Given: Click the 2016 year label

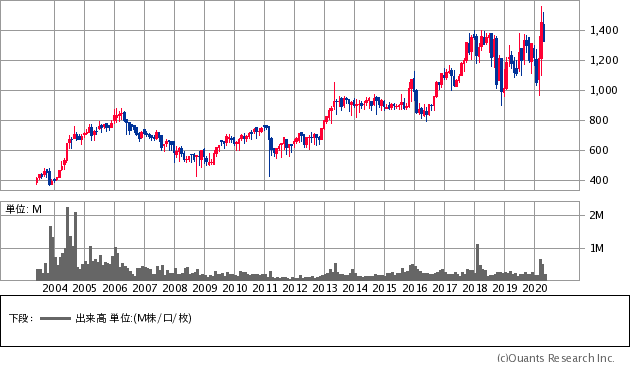Looking at the screenshot, I should [415, 288].
